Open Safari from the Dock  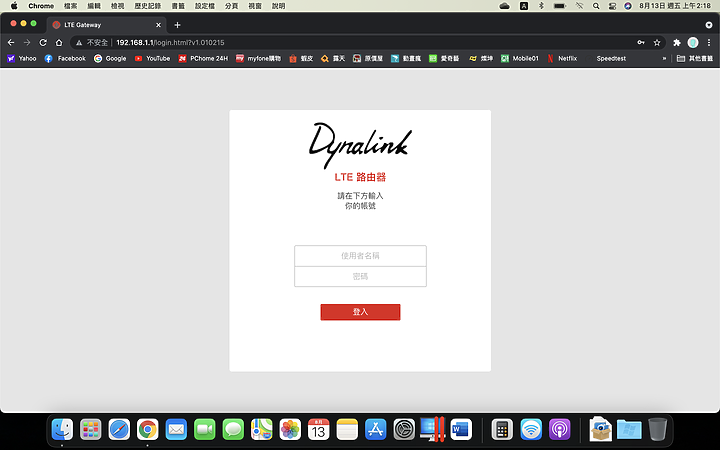tap(119, 430)
